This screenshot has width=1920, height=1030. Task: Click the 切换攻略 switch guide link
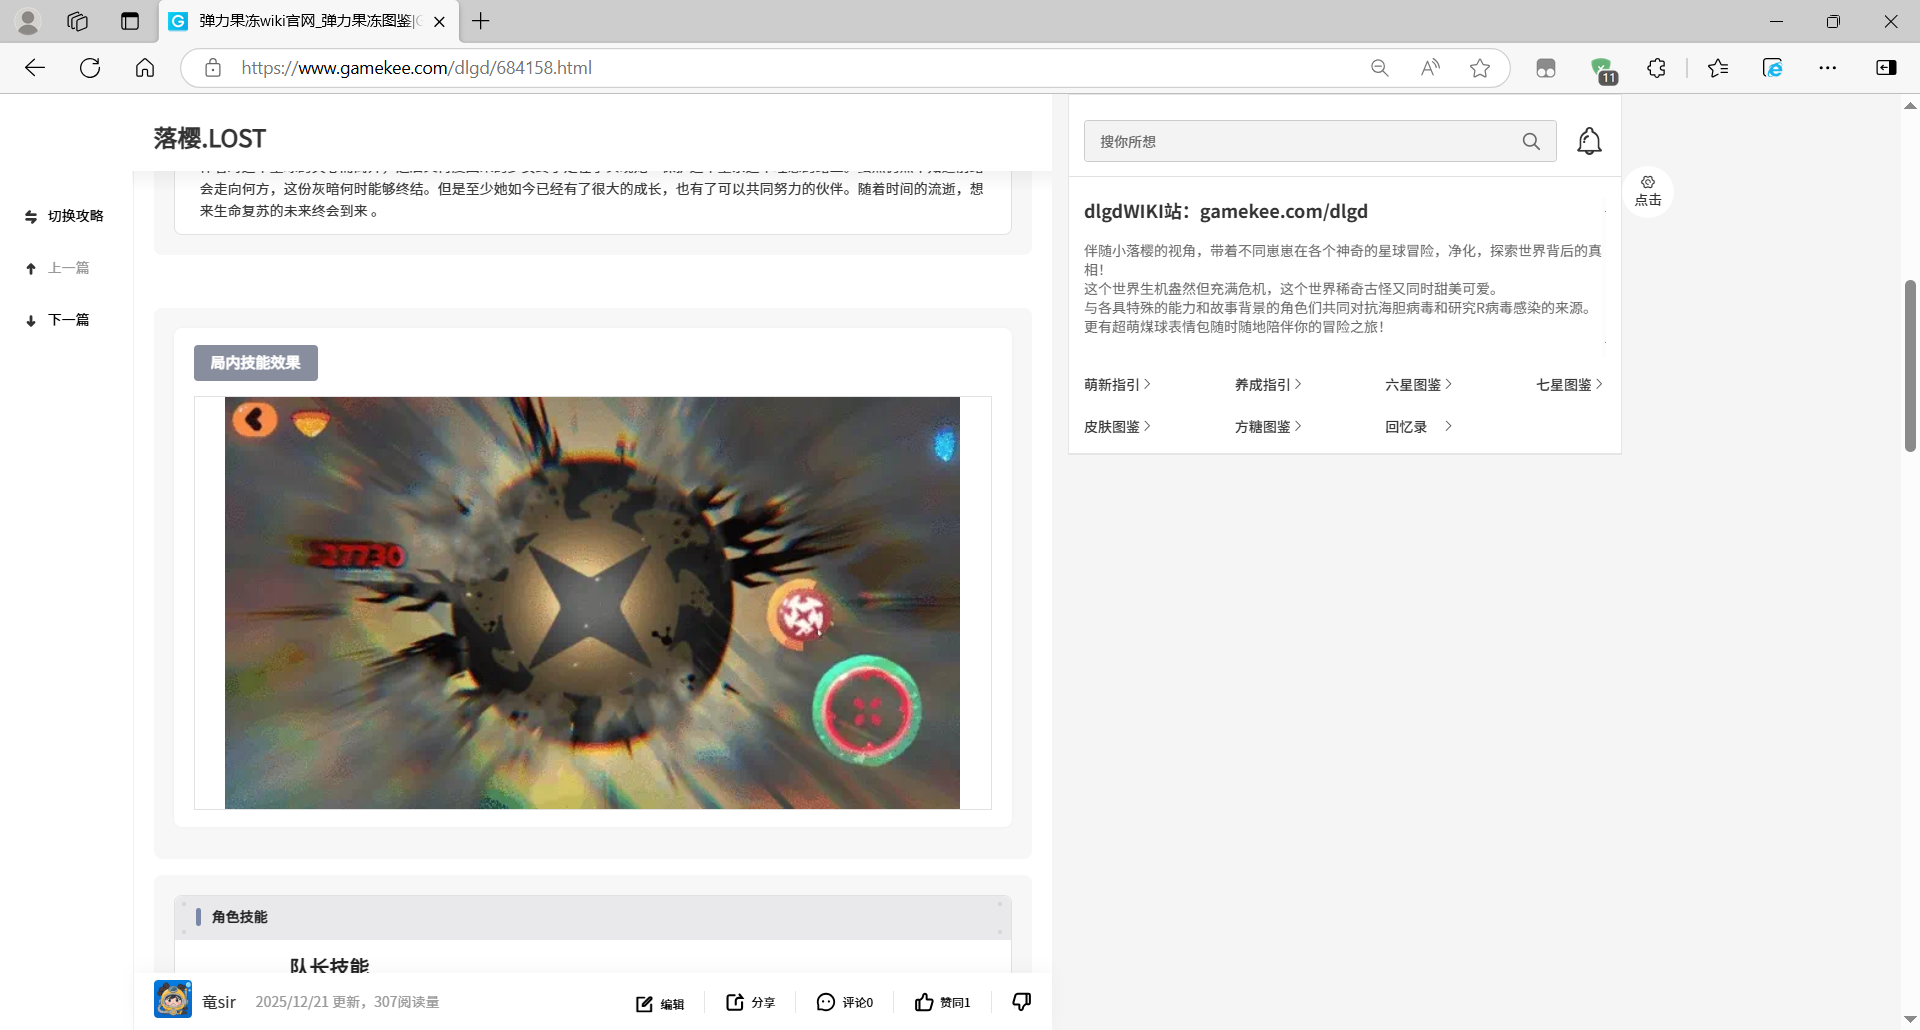pos(65,216)
